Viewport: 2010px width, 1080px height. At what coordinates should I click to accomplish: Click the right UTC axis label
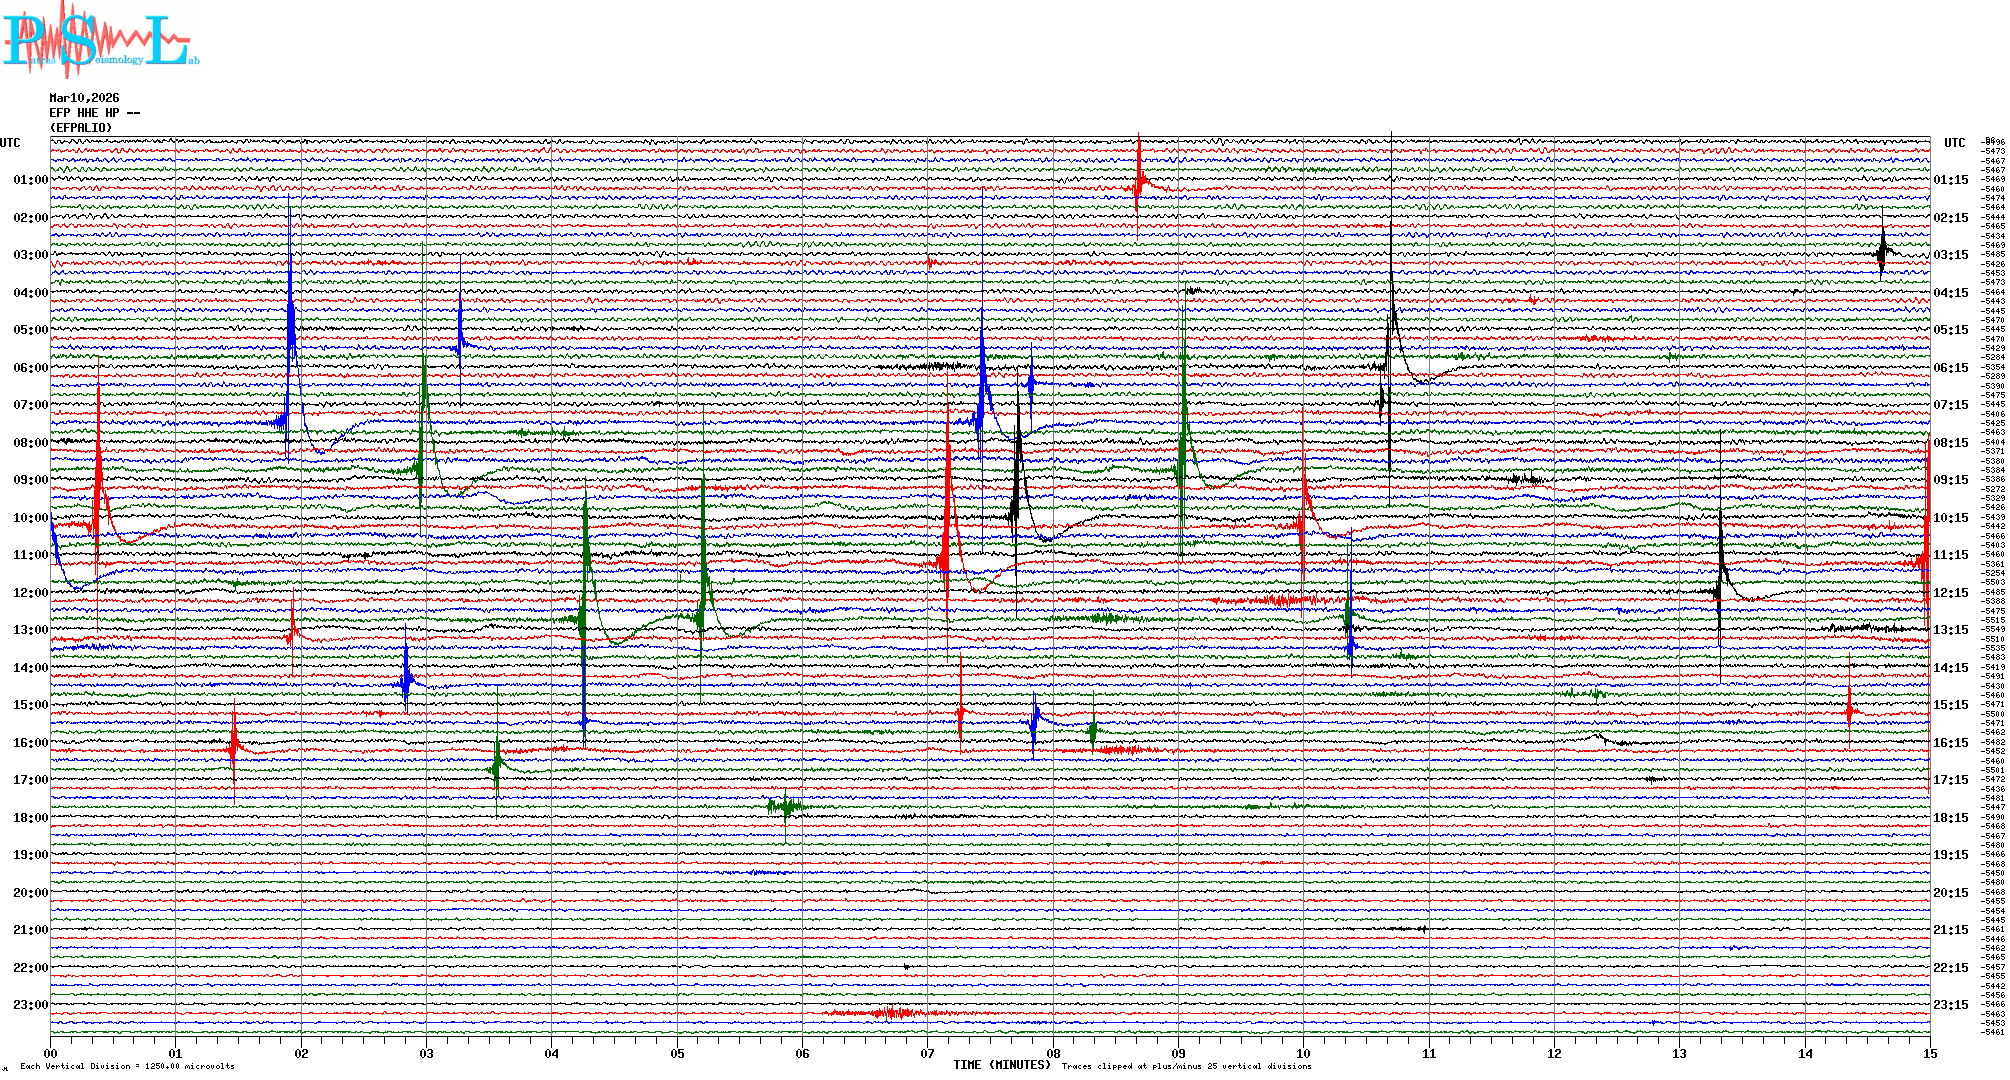pos(1954,143)
